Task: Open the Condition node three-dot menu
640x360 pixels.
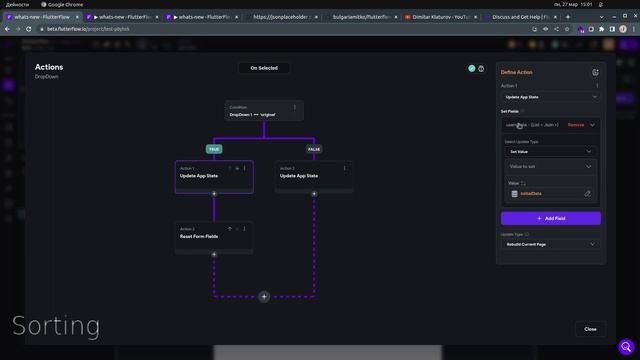Action: click(x=295, y=107)
